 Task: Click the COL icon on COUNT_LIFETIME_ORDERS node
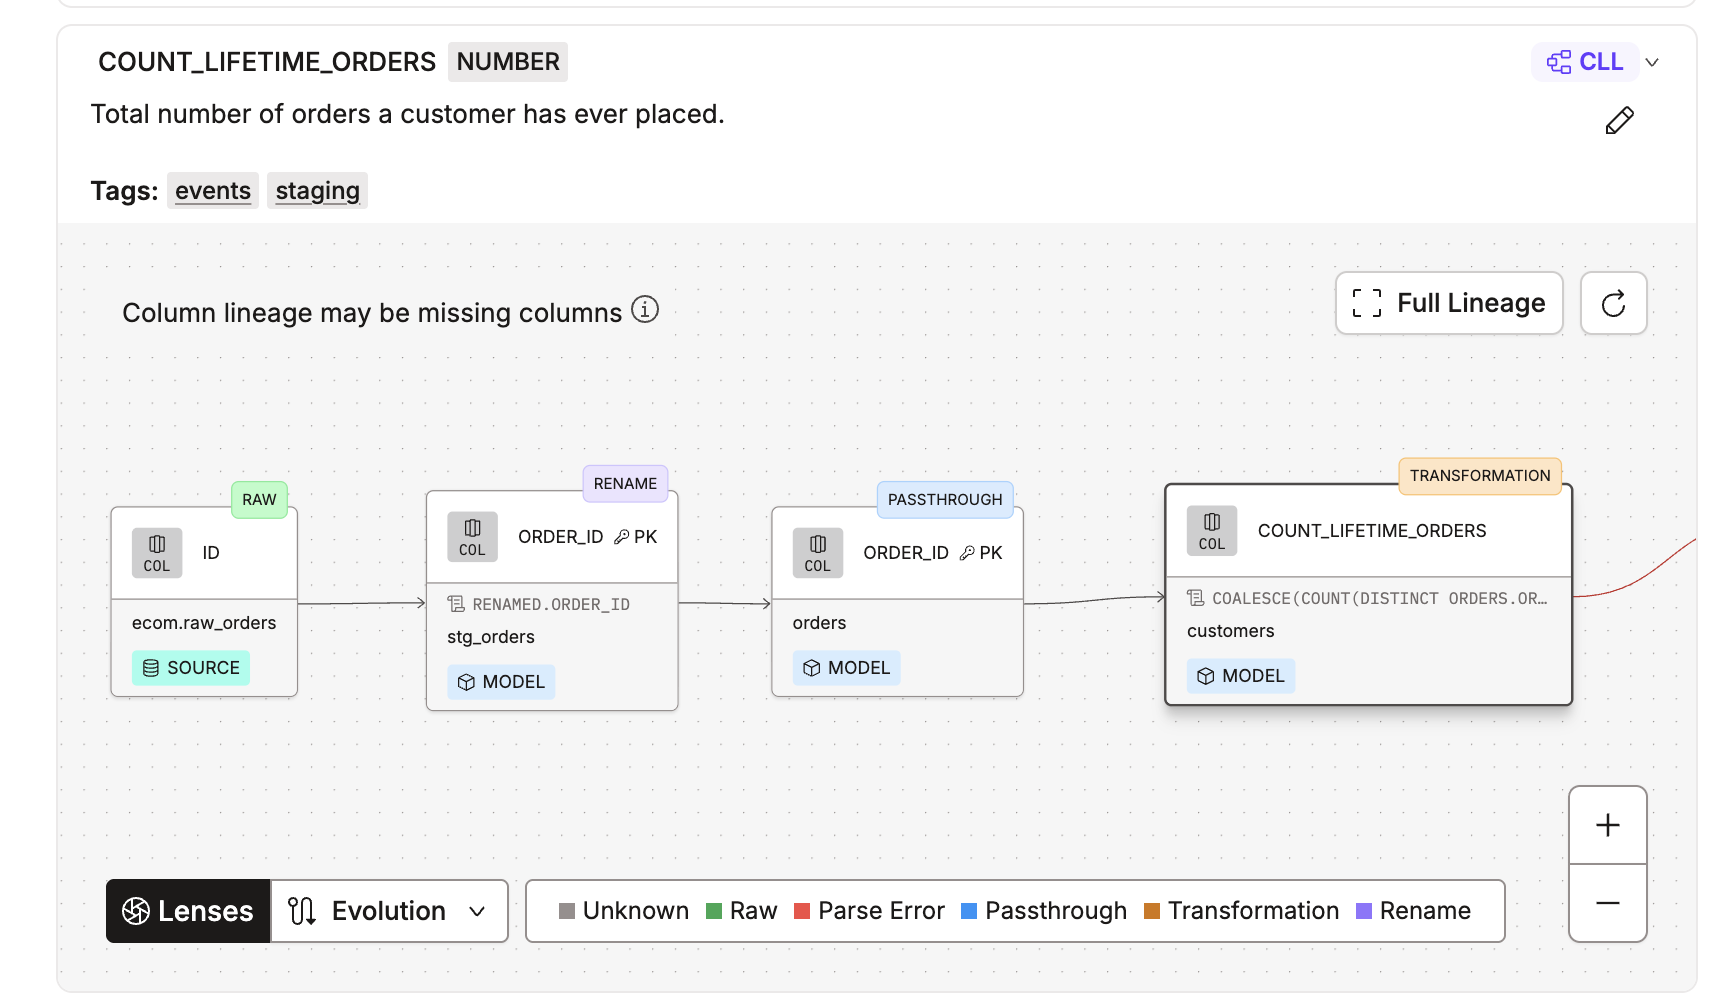pyautogui.click(x=1211, y=531)
